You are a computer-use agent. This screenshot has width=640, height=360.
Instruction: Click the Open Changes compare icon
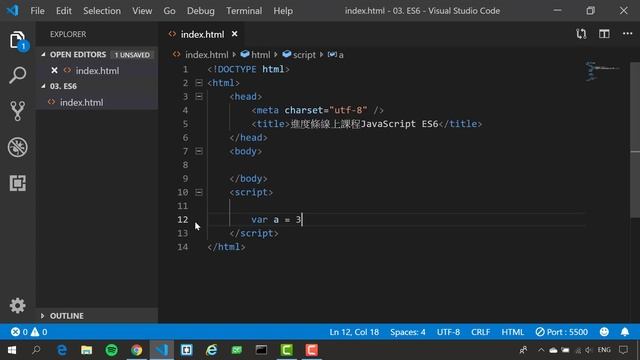tap(581, 34)
